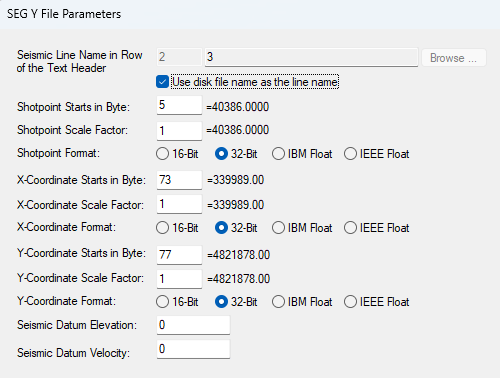The height and width of the screenshot is (378, 500).
Task: Click the =339989.00 value beside X-Coordinate Starts in Byte
Action: click(x=235, y=180)
